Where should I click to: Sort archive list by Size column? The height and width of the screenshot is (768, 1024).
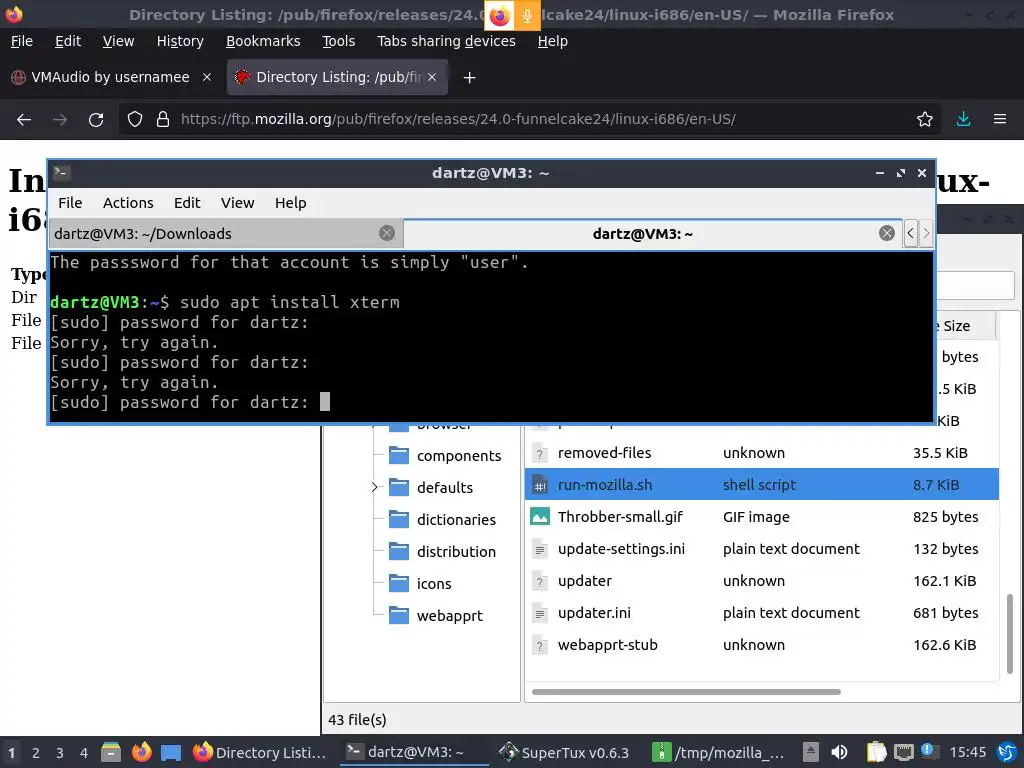pyautogui.click(x=965, y=326)
